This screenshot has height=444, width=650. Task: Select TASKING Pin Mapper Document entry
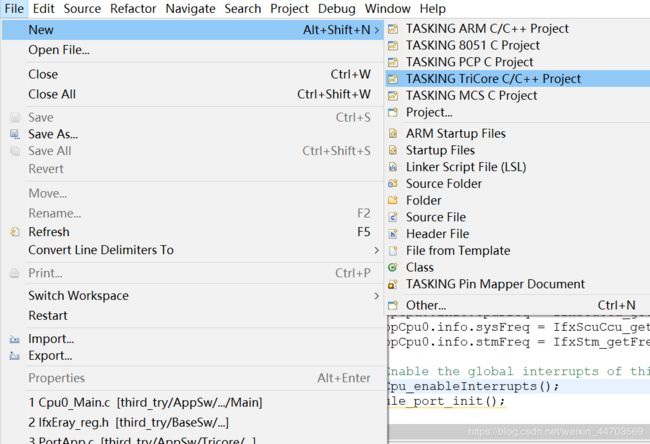tap(518, 284)
